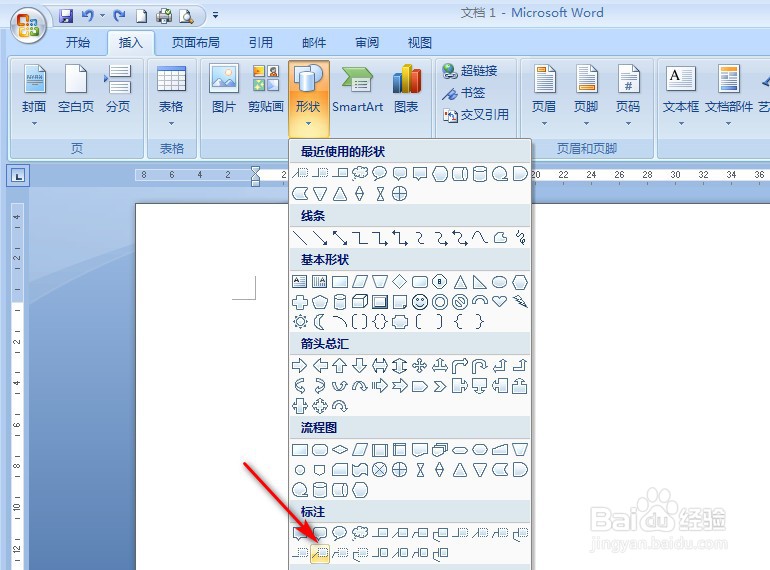Redo the last action
This screenshot has width=770, height=570.
coord(119,16)
